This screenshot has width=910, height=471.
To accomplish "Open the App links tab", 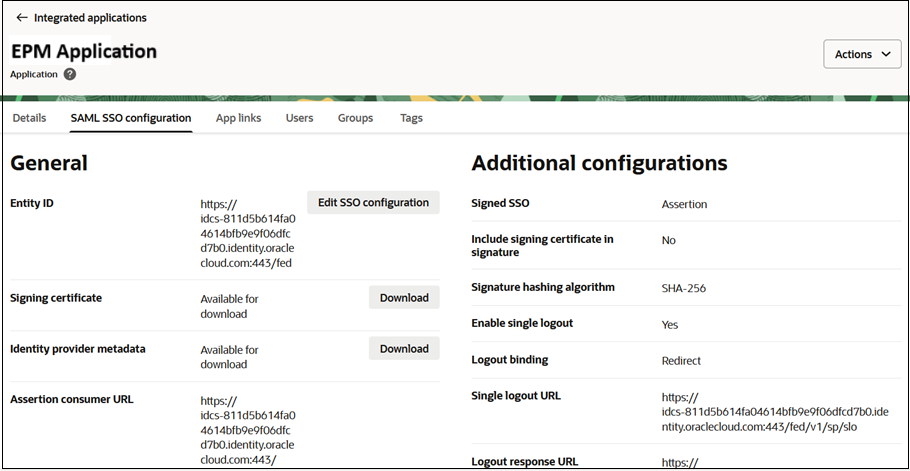I will [239, 118].
